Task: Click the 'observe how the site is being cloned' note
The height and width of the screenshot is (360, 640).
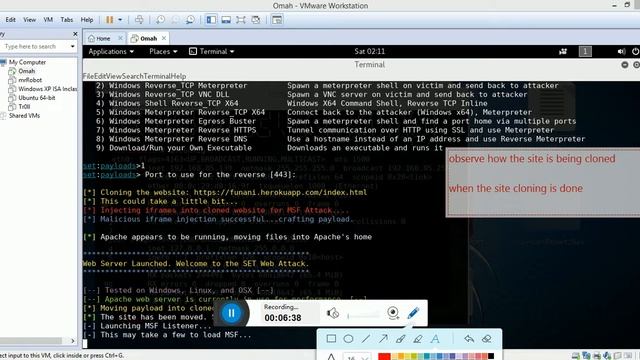Action: pos(532,159)
